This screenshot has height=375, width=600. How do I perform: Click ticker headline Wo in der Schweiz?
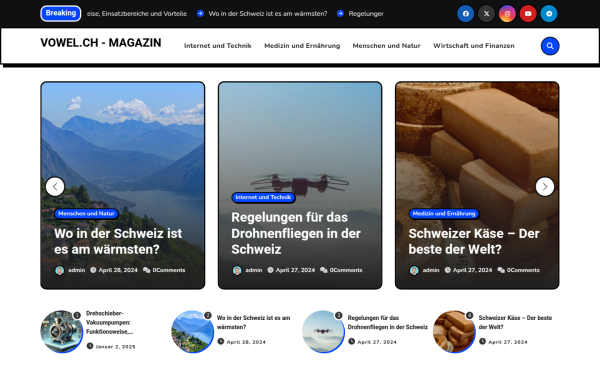pos(267,14)
